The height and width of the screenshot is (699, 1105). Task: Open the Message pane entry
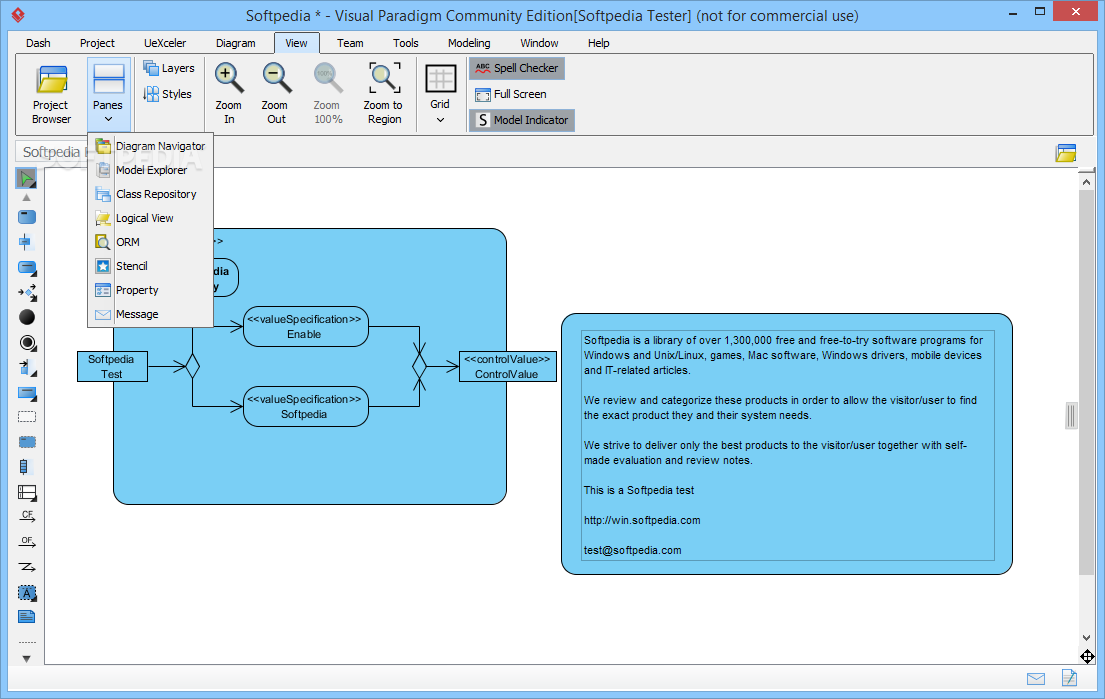click(150, 314)
